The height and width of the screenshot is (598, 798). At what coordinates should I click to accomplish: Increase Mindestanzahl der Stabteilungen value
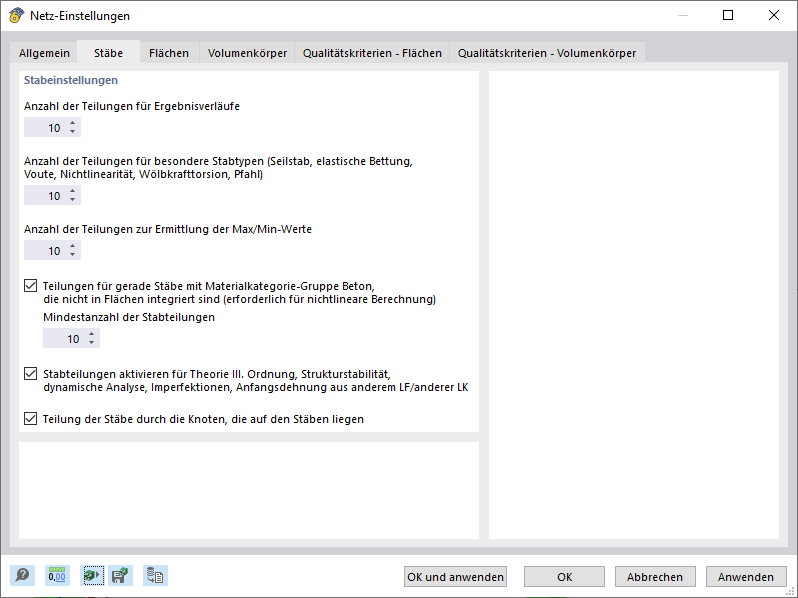click(92, 334)
